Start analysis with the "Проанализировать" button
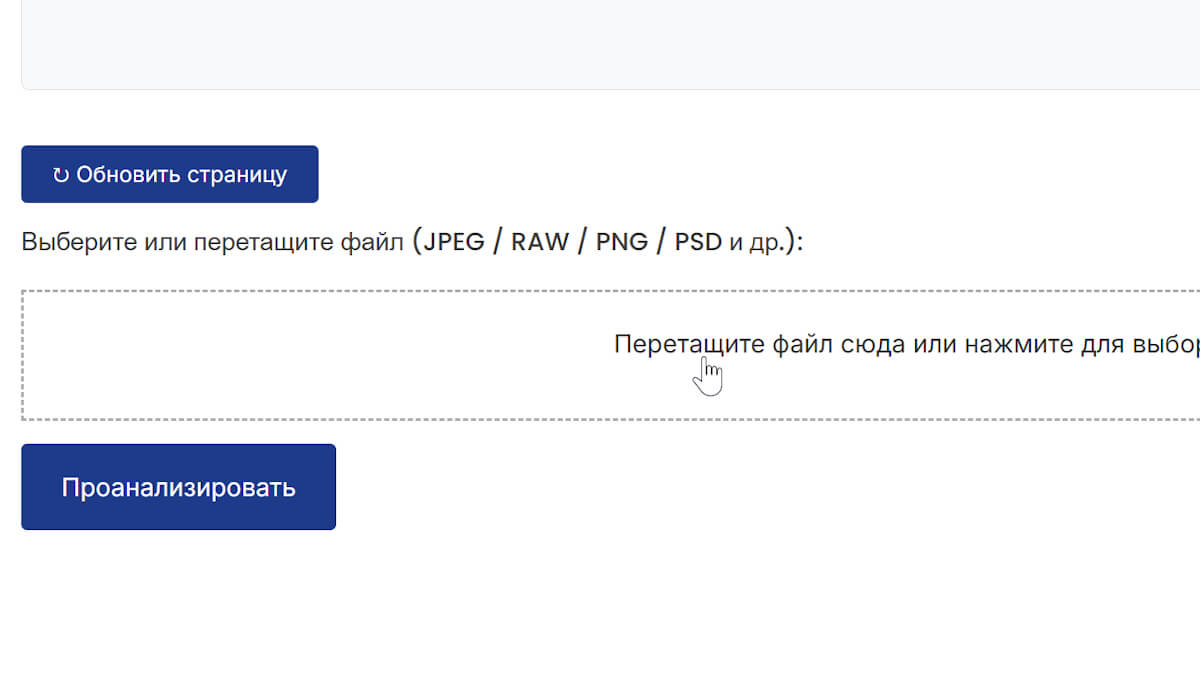The width and height of the screenshot is (1200, 700). click(178, 487)
